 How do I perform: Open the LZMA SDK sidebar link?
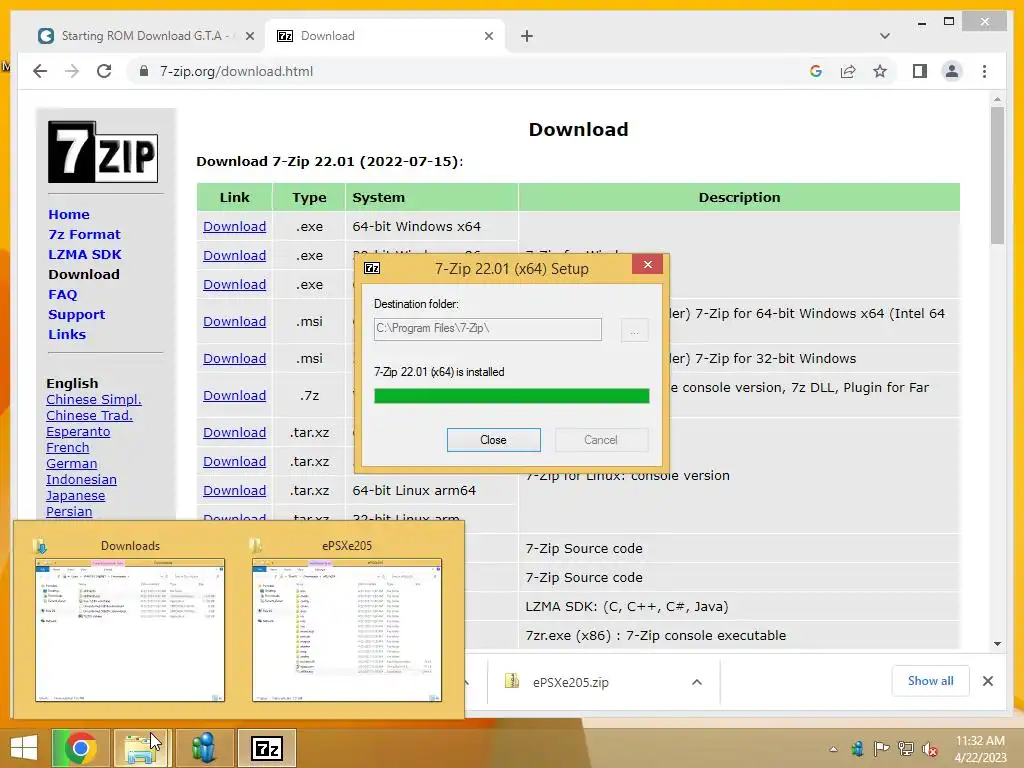85,255
